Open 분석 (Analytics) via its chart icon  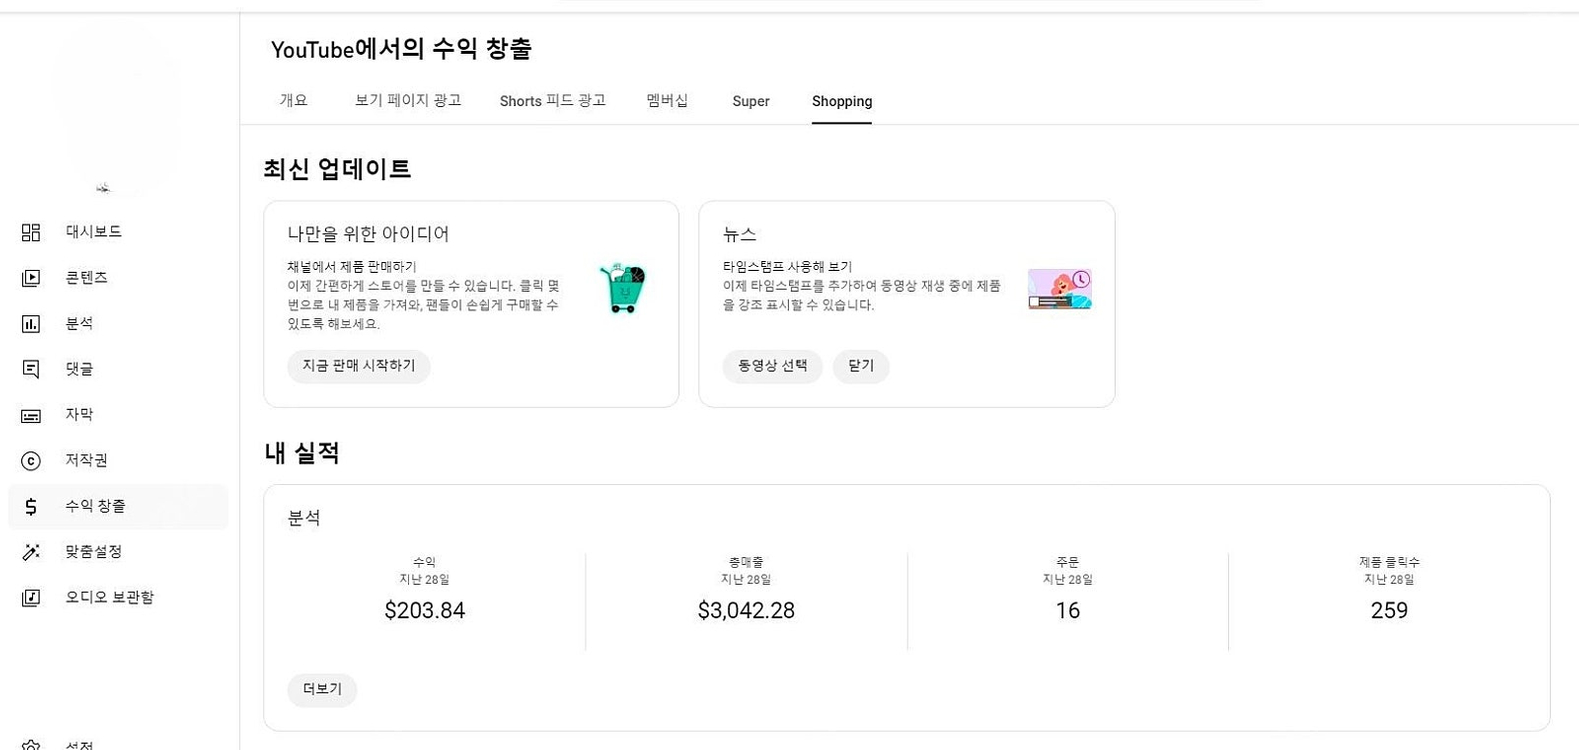(x=30, y=323)
